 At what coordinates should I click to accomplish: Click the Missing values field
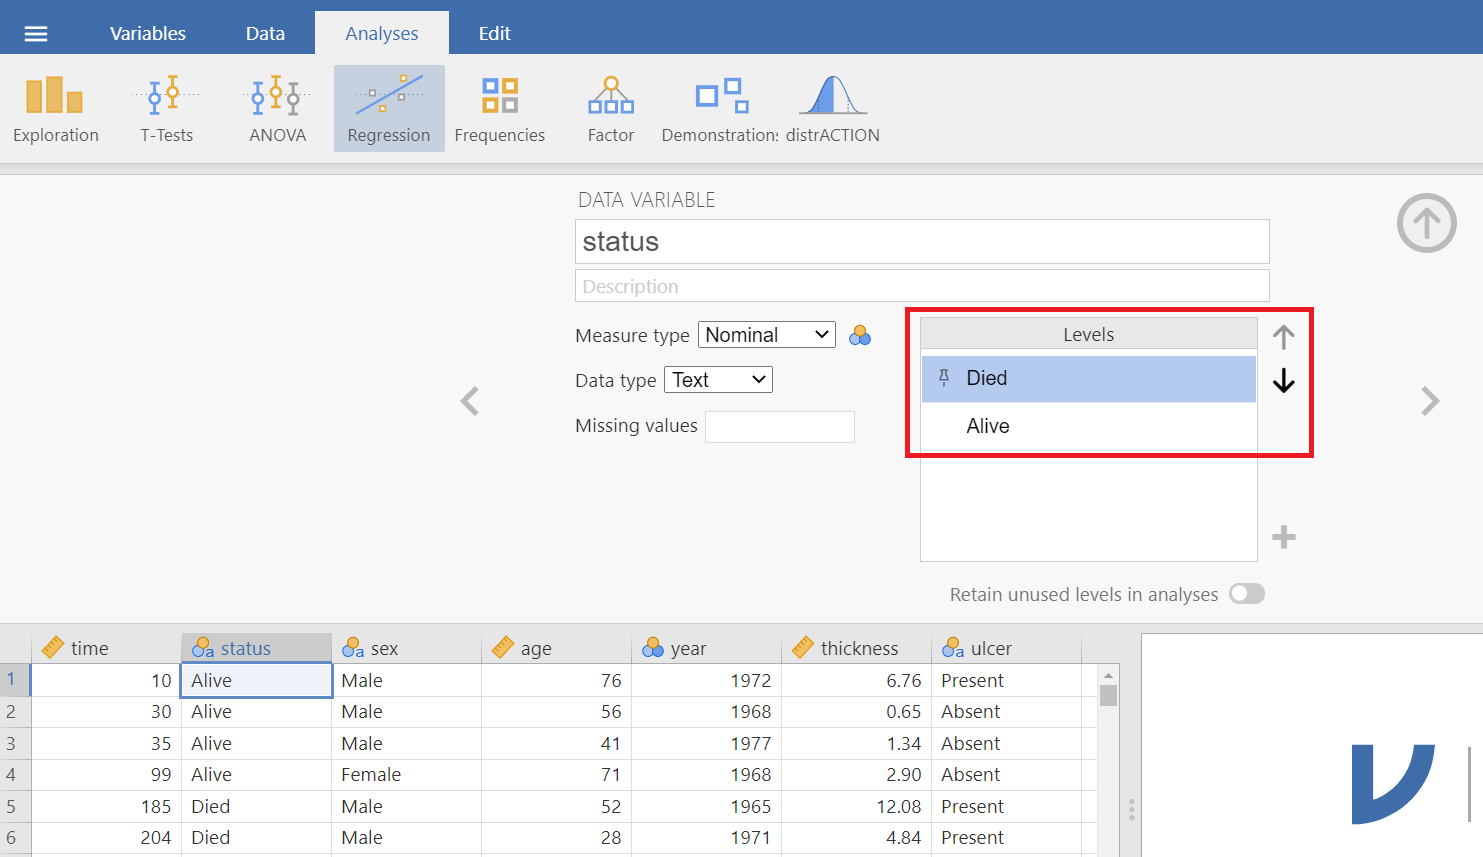coord(779,426)
